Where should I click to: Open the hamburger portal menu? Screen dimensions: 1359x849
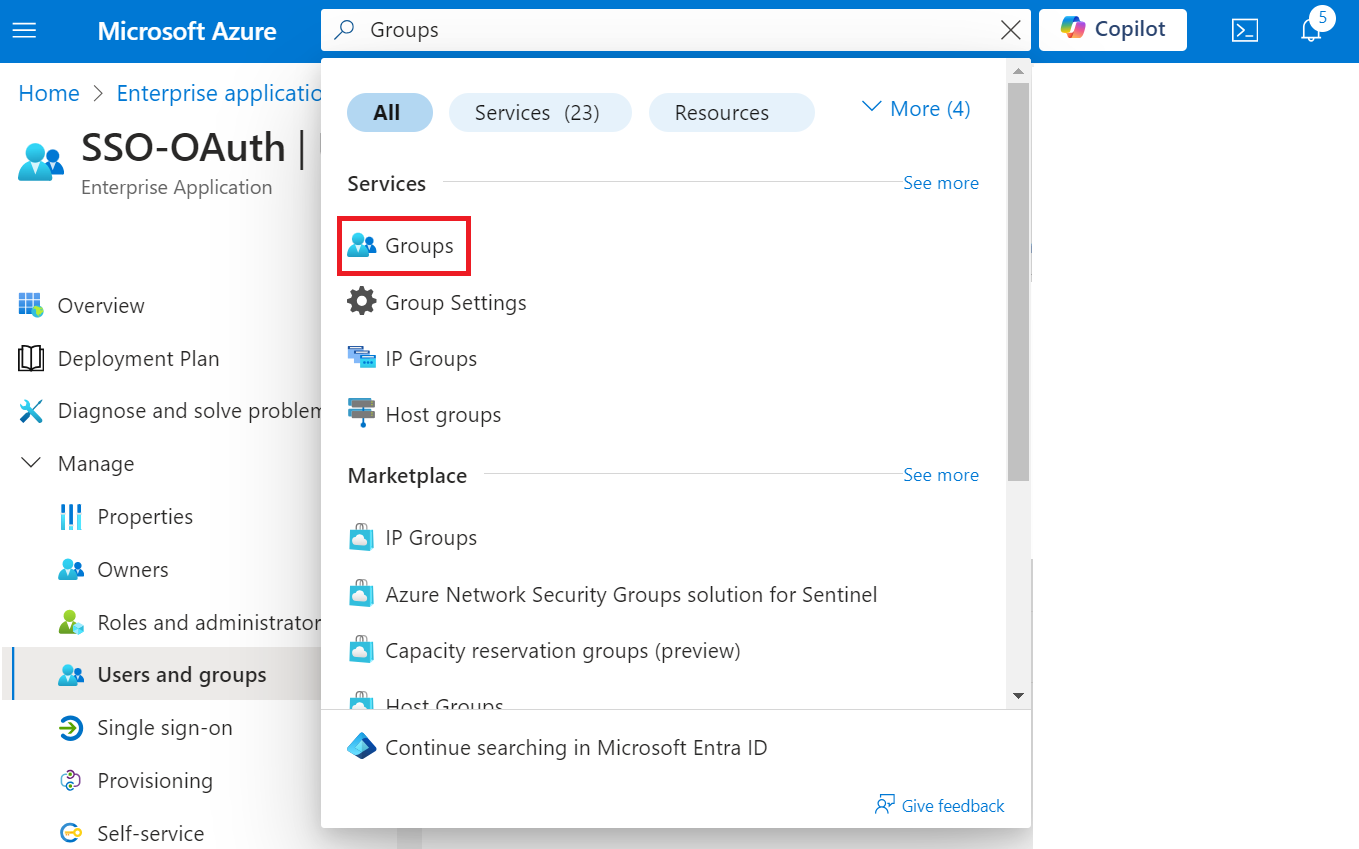24,31
